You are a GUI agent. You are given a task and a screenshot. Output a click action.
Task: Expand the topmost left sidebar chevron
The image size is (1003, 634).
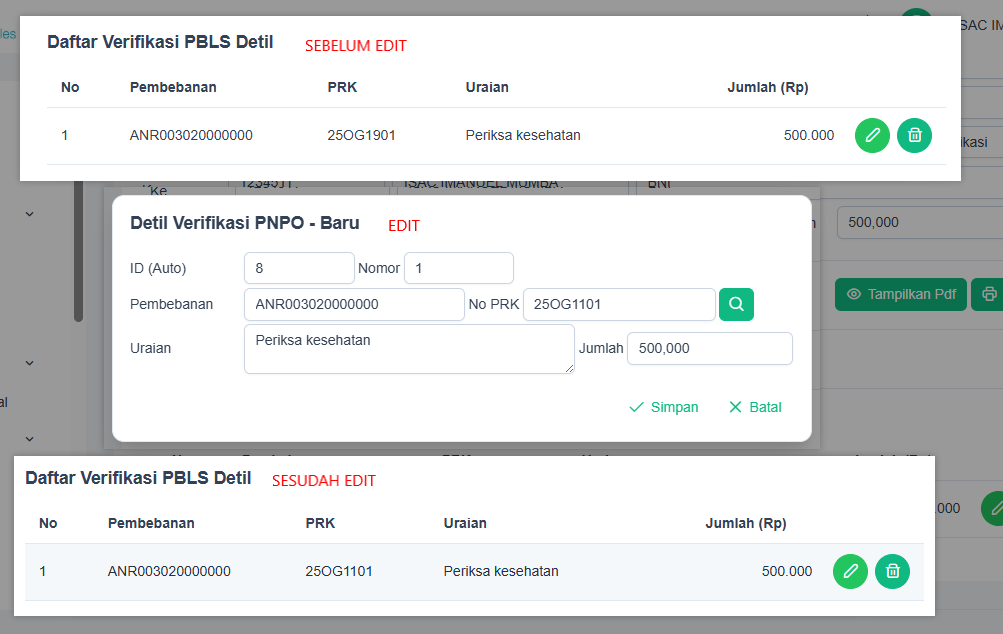click(x=29, y=213)
